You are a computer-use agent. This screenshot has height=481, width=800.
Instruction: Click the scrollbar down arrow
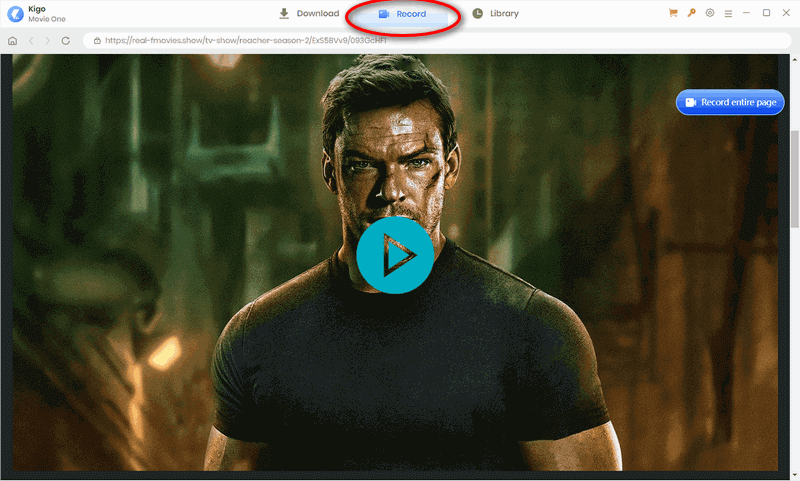(x=795, y=476)
